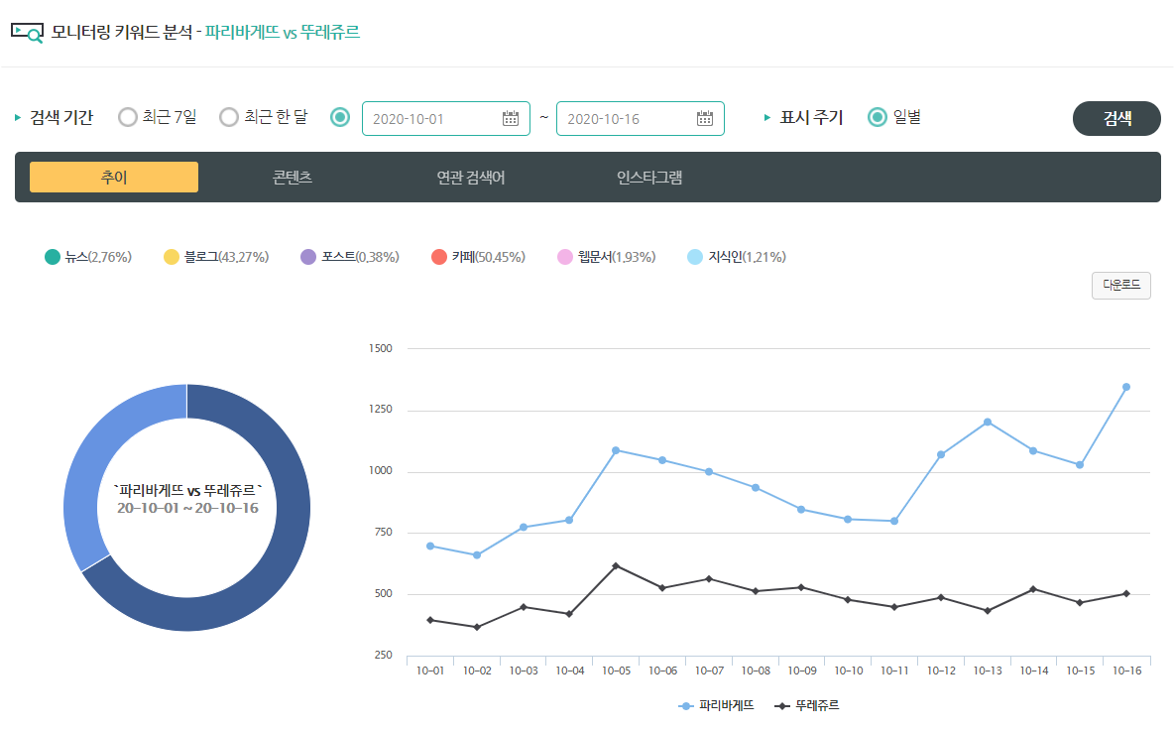Toggle the 웹문서 legend pink circle
This screenshot has height=733, width=1175.
click(x=565, y=257)
